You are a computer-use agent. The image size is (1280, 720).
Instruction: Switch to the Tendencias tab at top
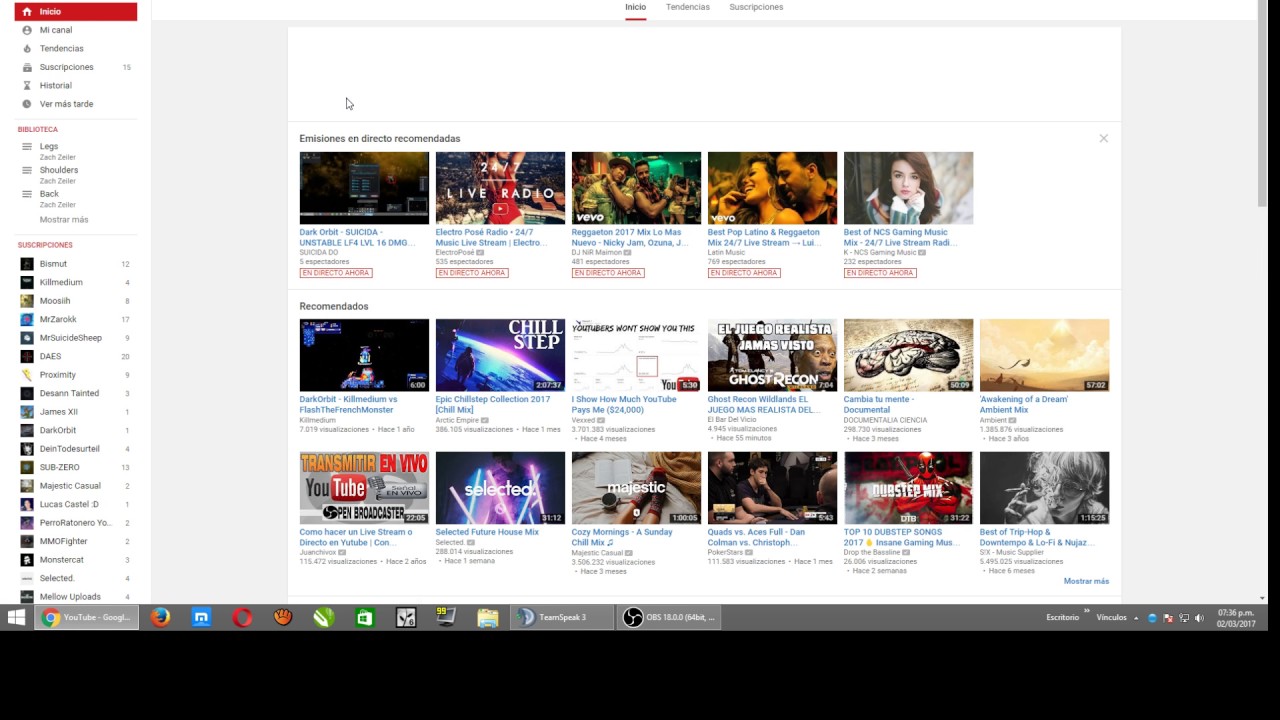[688, 7]
